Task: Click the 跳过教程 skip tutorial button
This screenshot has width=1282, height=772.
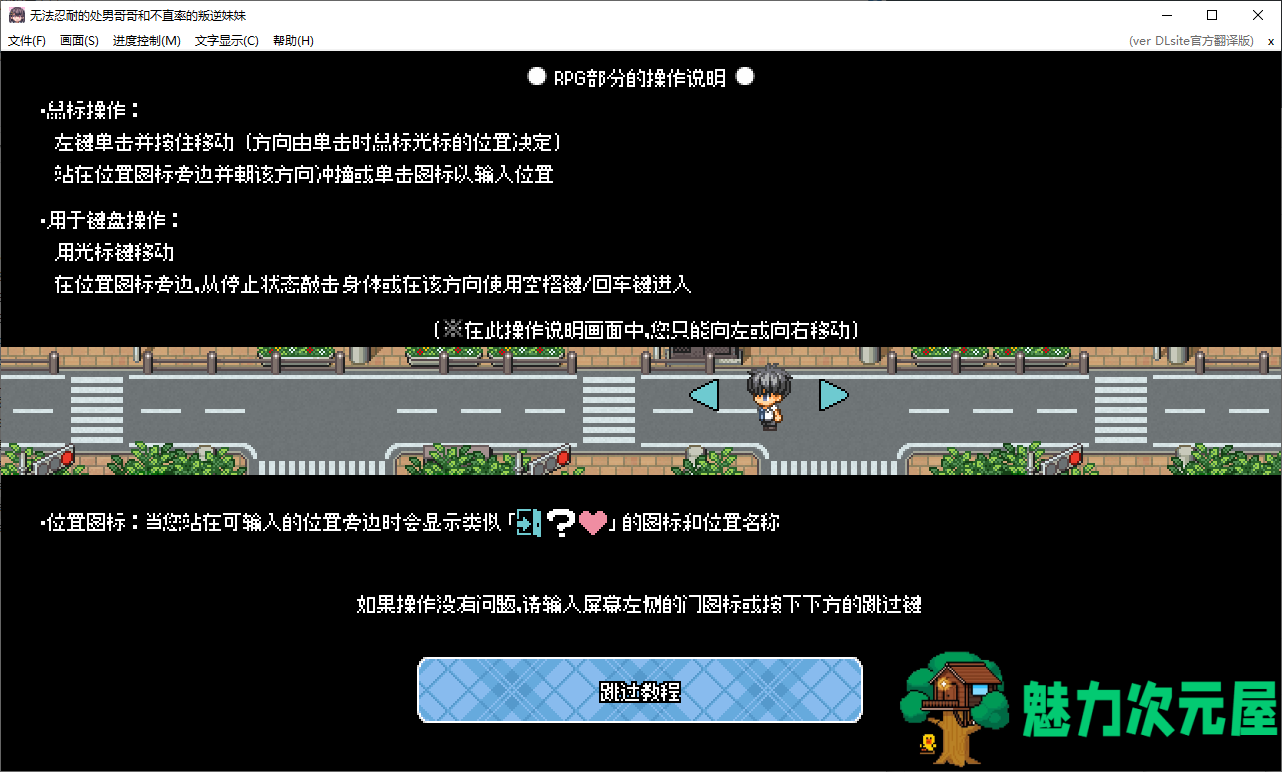Action: 640,690
